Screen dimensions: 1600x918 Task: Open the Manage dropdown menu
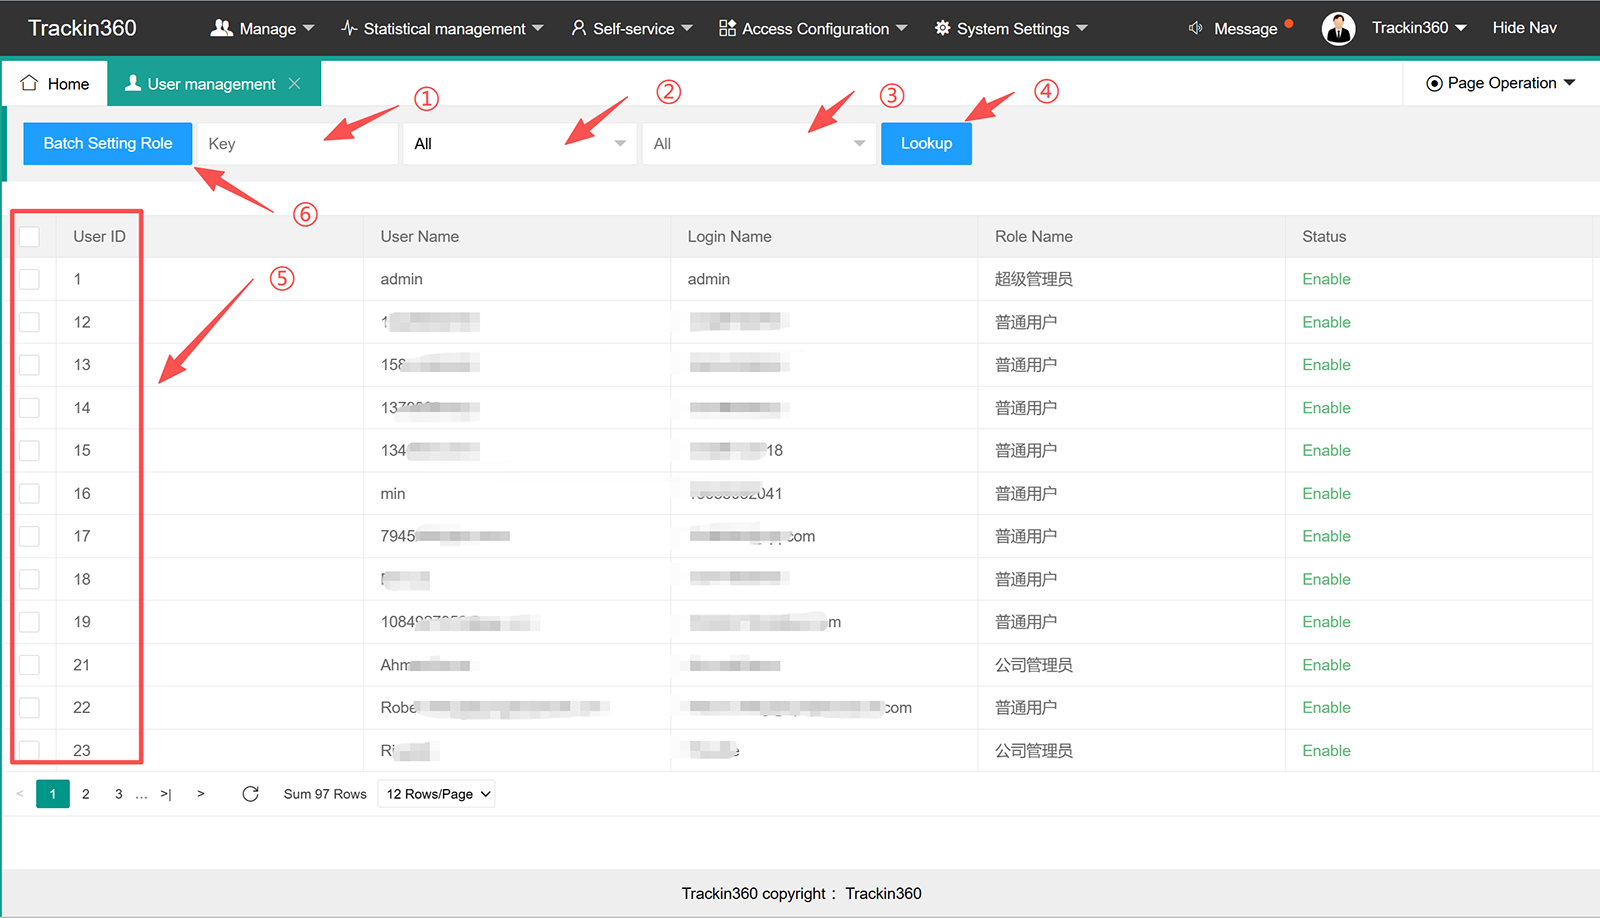[x=263, y=28]
